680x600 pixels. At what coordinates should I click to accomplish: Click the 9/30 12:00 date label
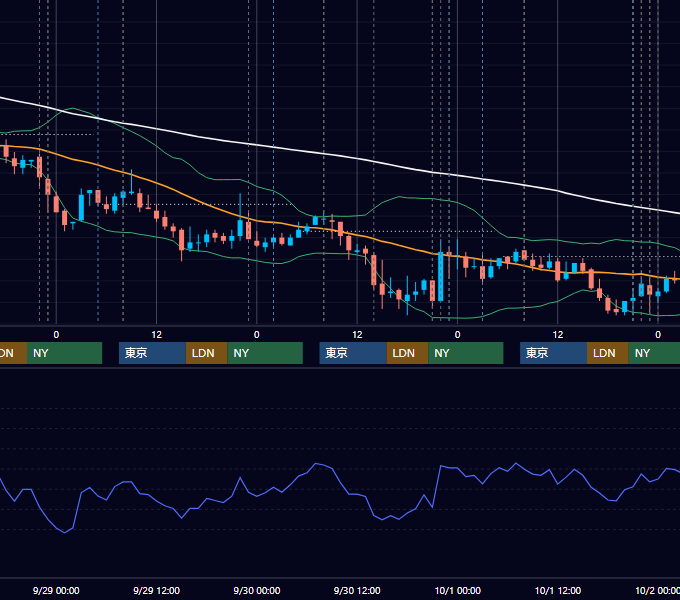click(357, 590)
